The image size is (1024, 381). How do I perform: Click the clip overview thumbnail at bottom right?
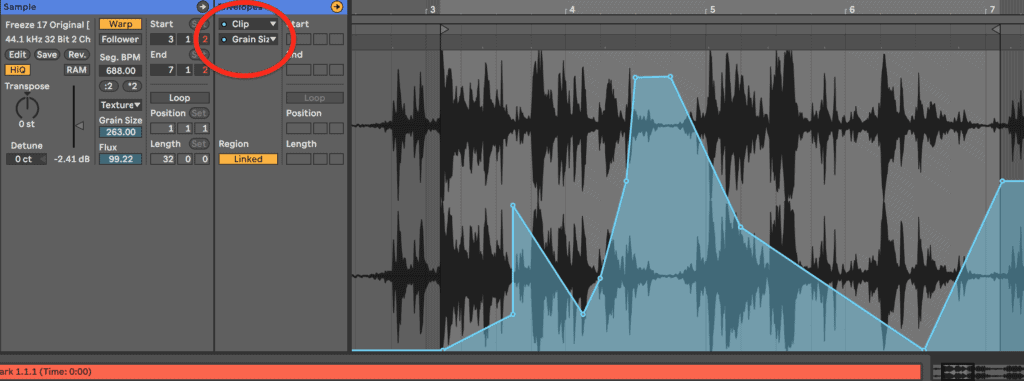point(978,371)
